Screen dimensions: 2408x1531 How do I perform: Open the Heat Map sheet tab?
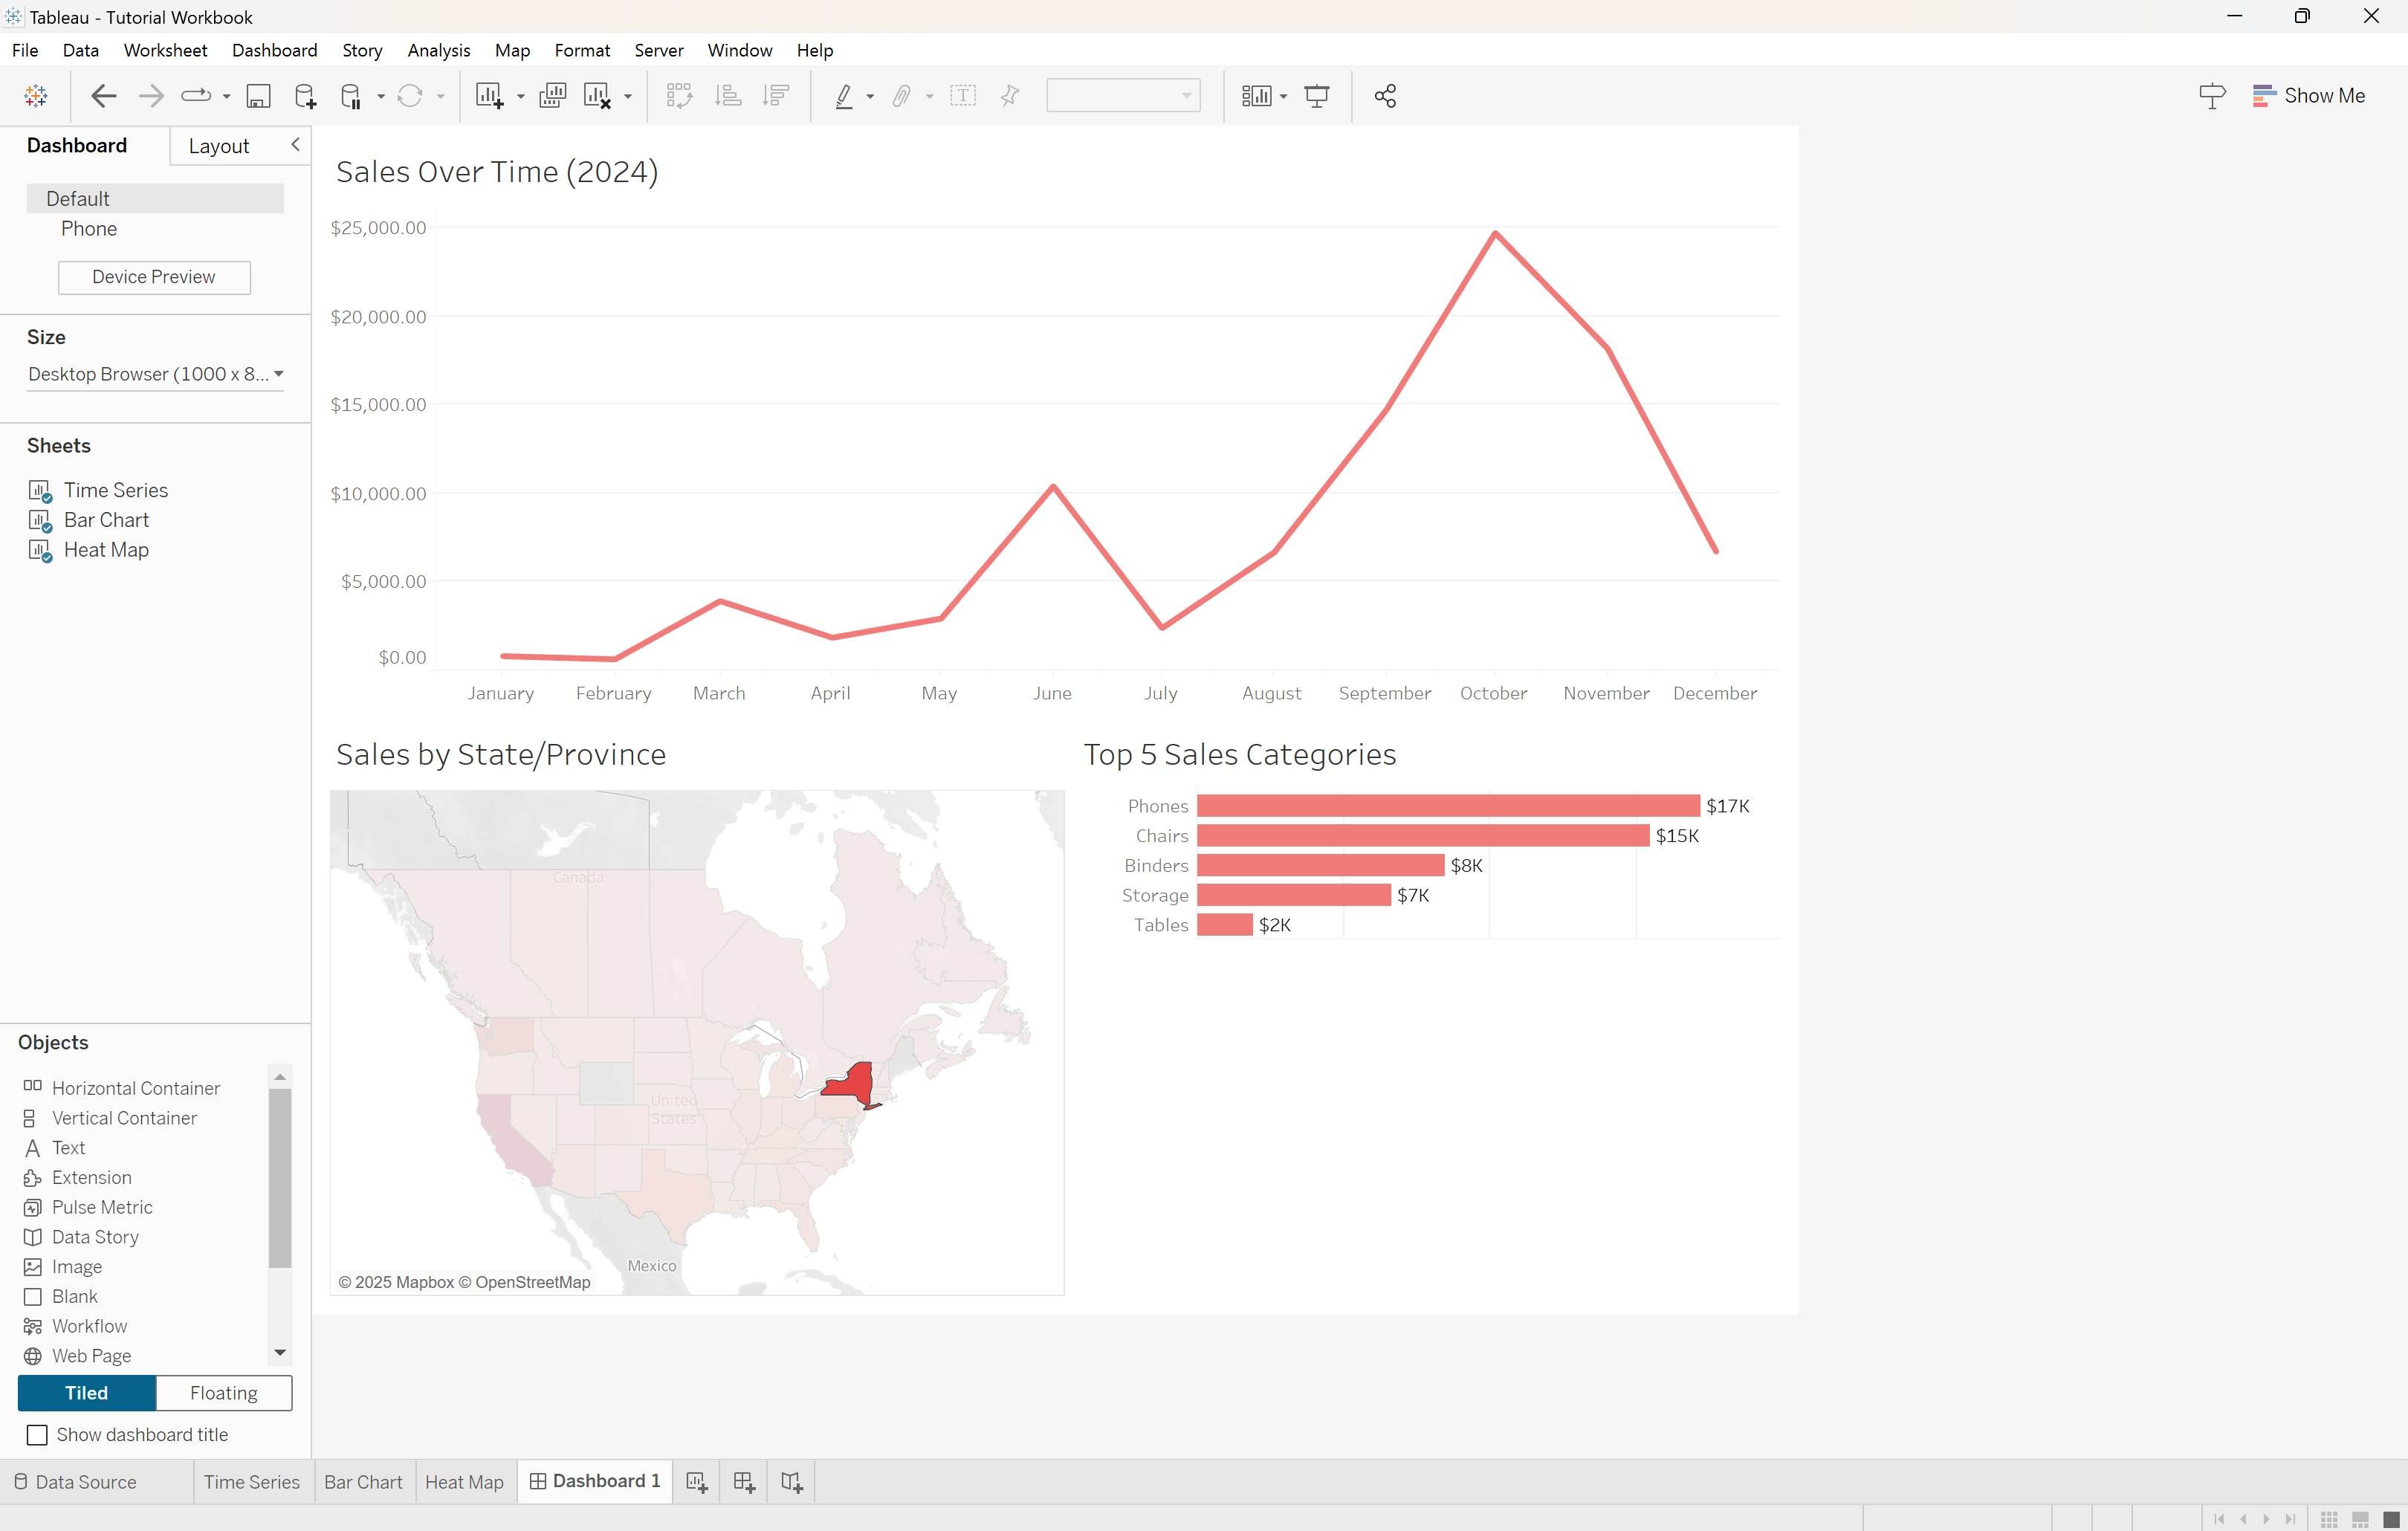click(x=464, y=1482)
